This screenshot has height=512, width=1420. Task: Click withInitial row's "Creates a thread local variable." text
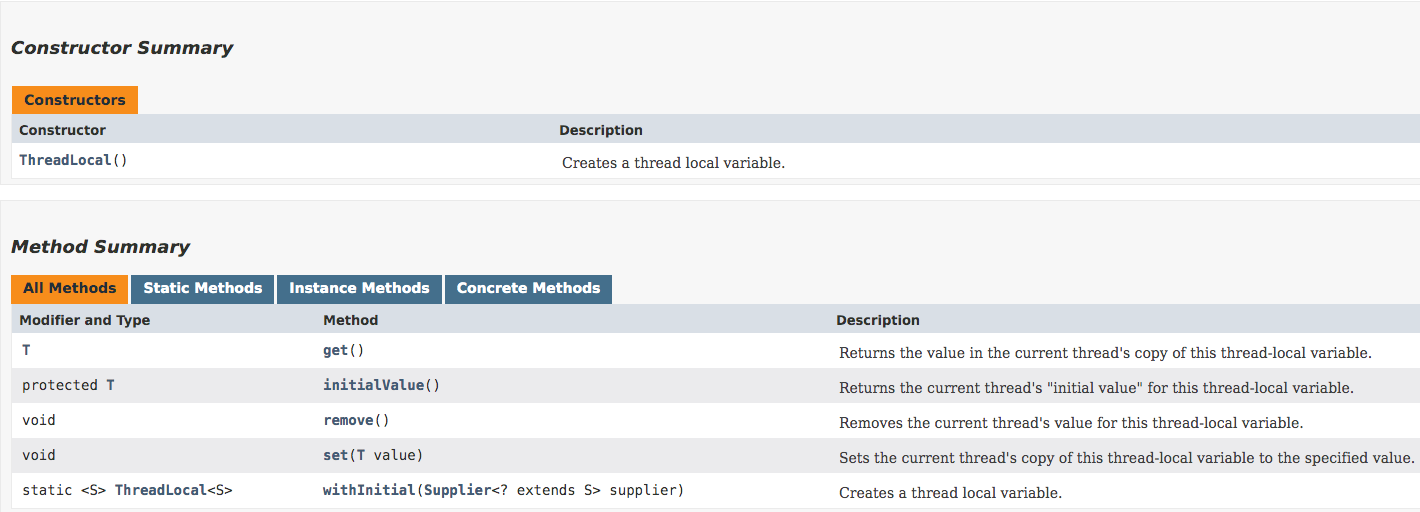950,493
